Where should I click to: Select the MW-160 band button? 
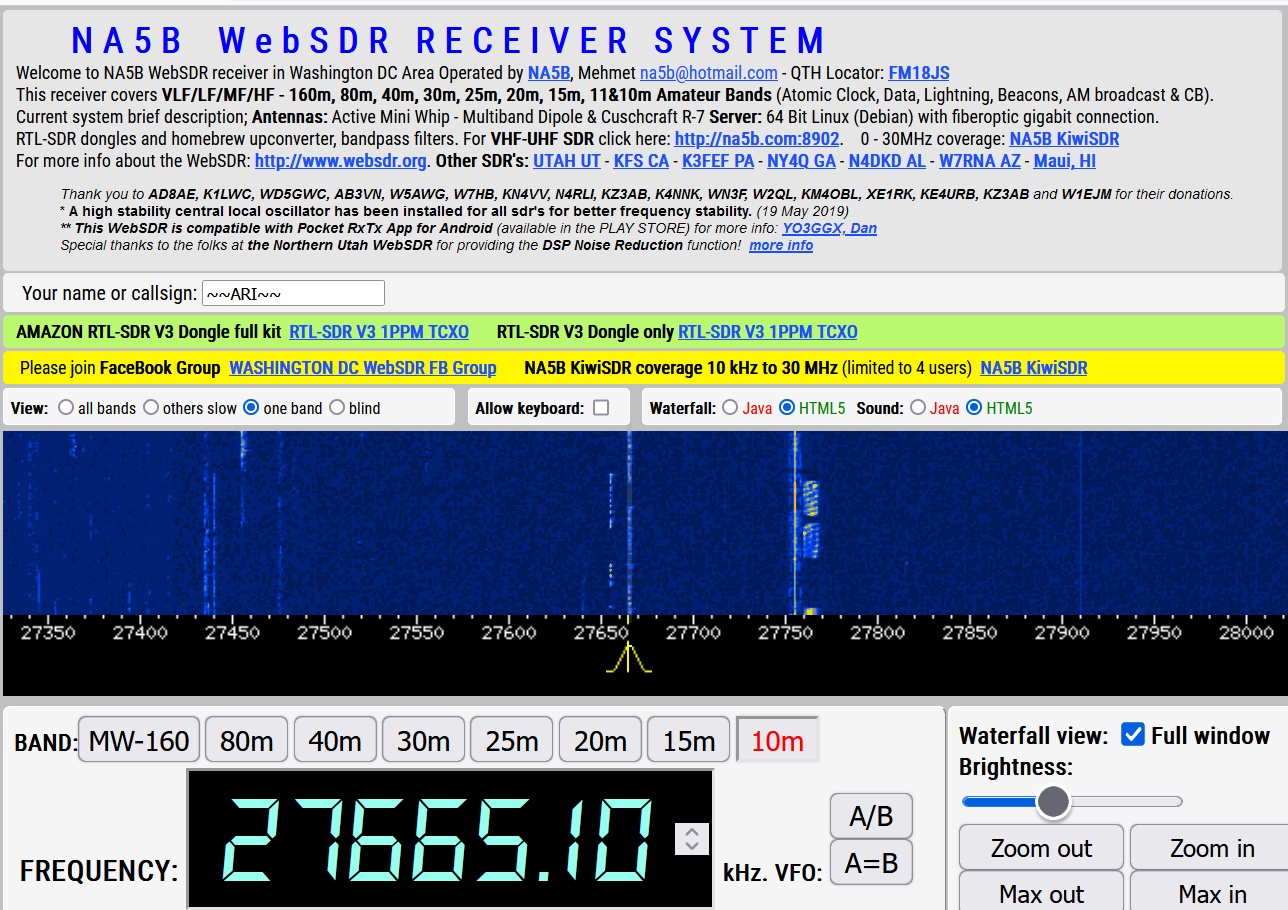coord(139,741)
